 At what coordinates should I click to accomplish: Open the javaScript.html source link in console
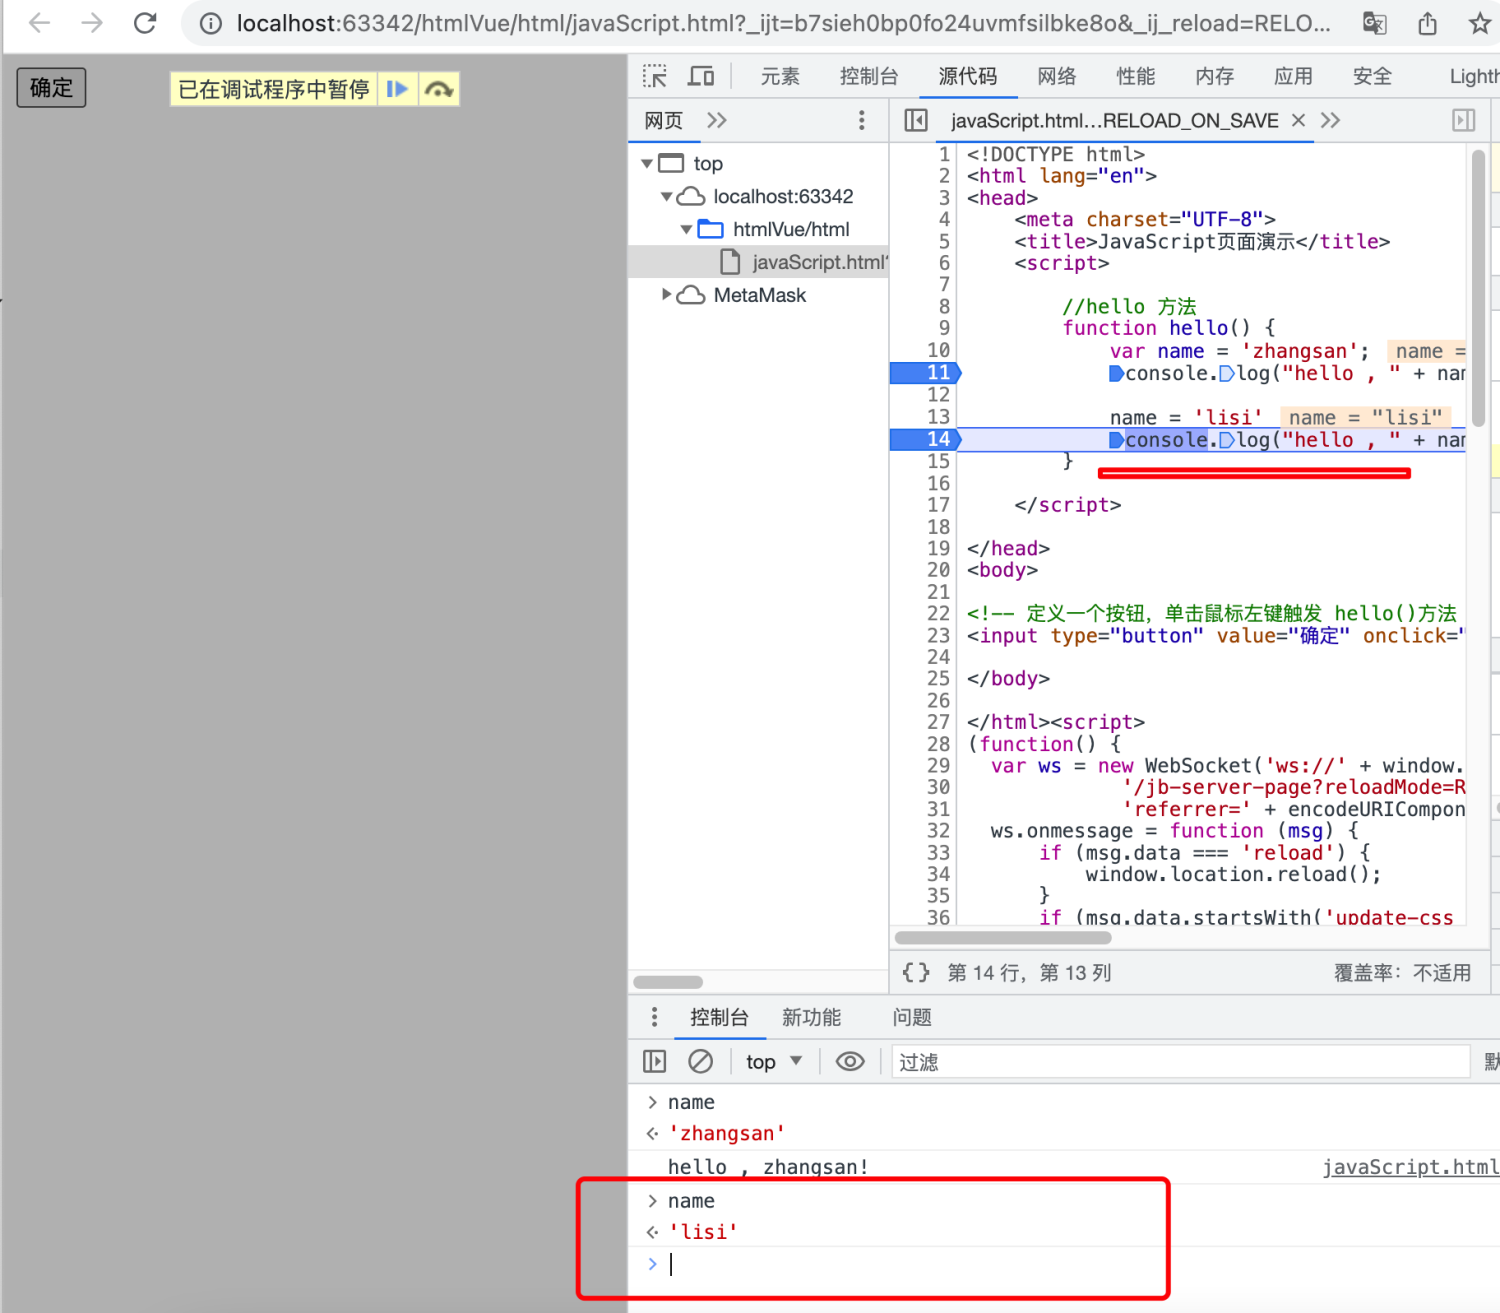(1410, 1167)
